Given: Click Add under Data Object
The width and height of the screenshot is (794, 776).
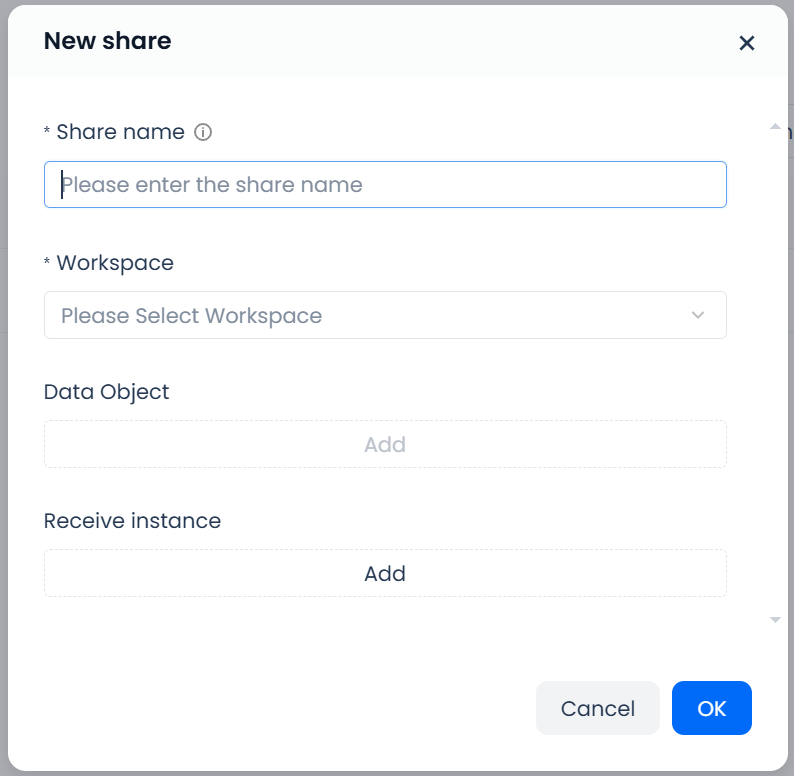Looking at the screenshot, I should click(x=385, y=444).
